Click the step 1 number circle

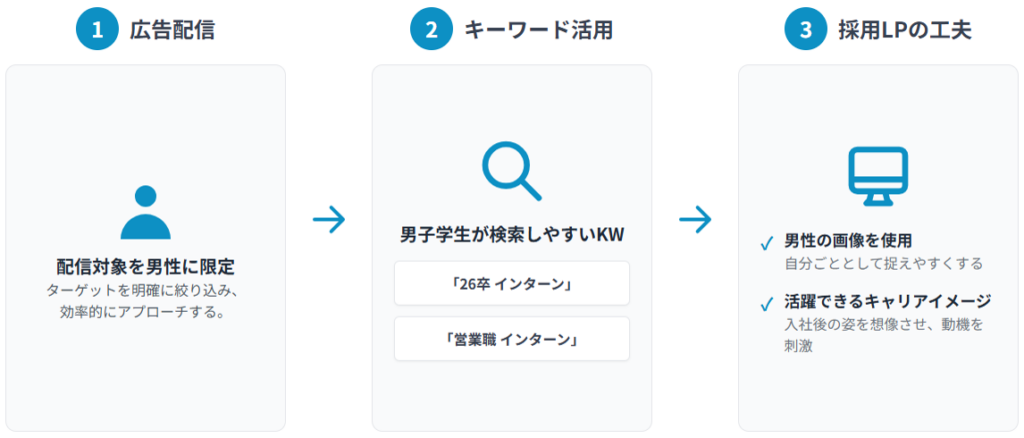pos(97,30)
